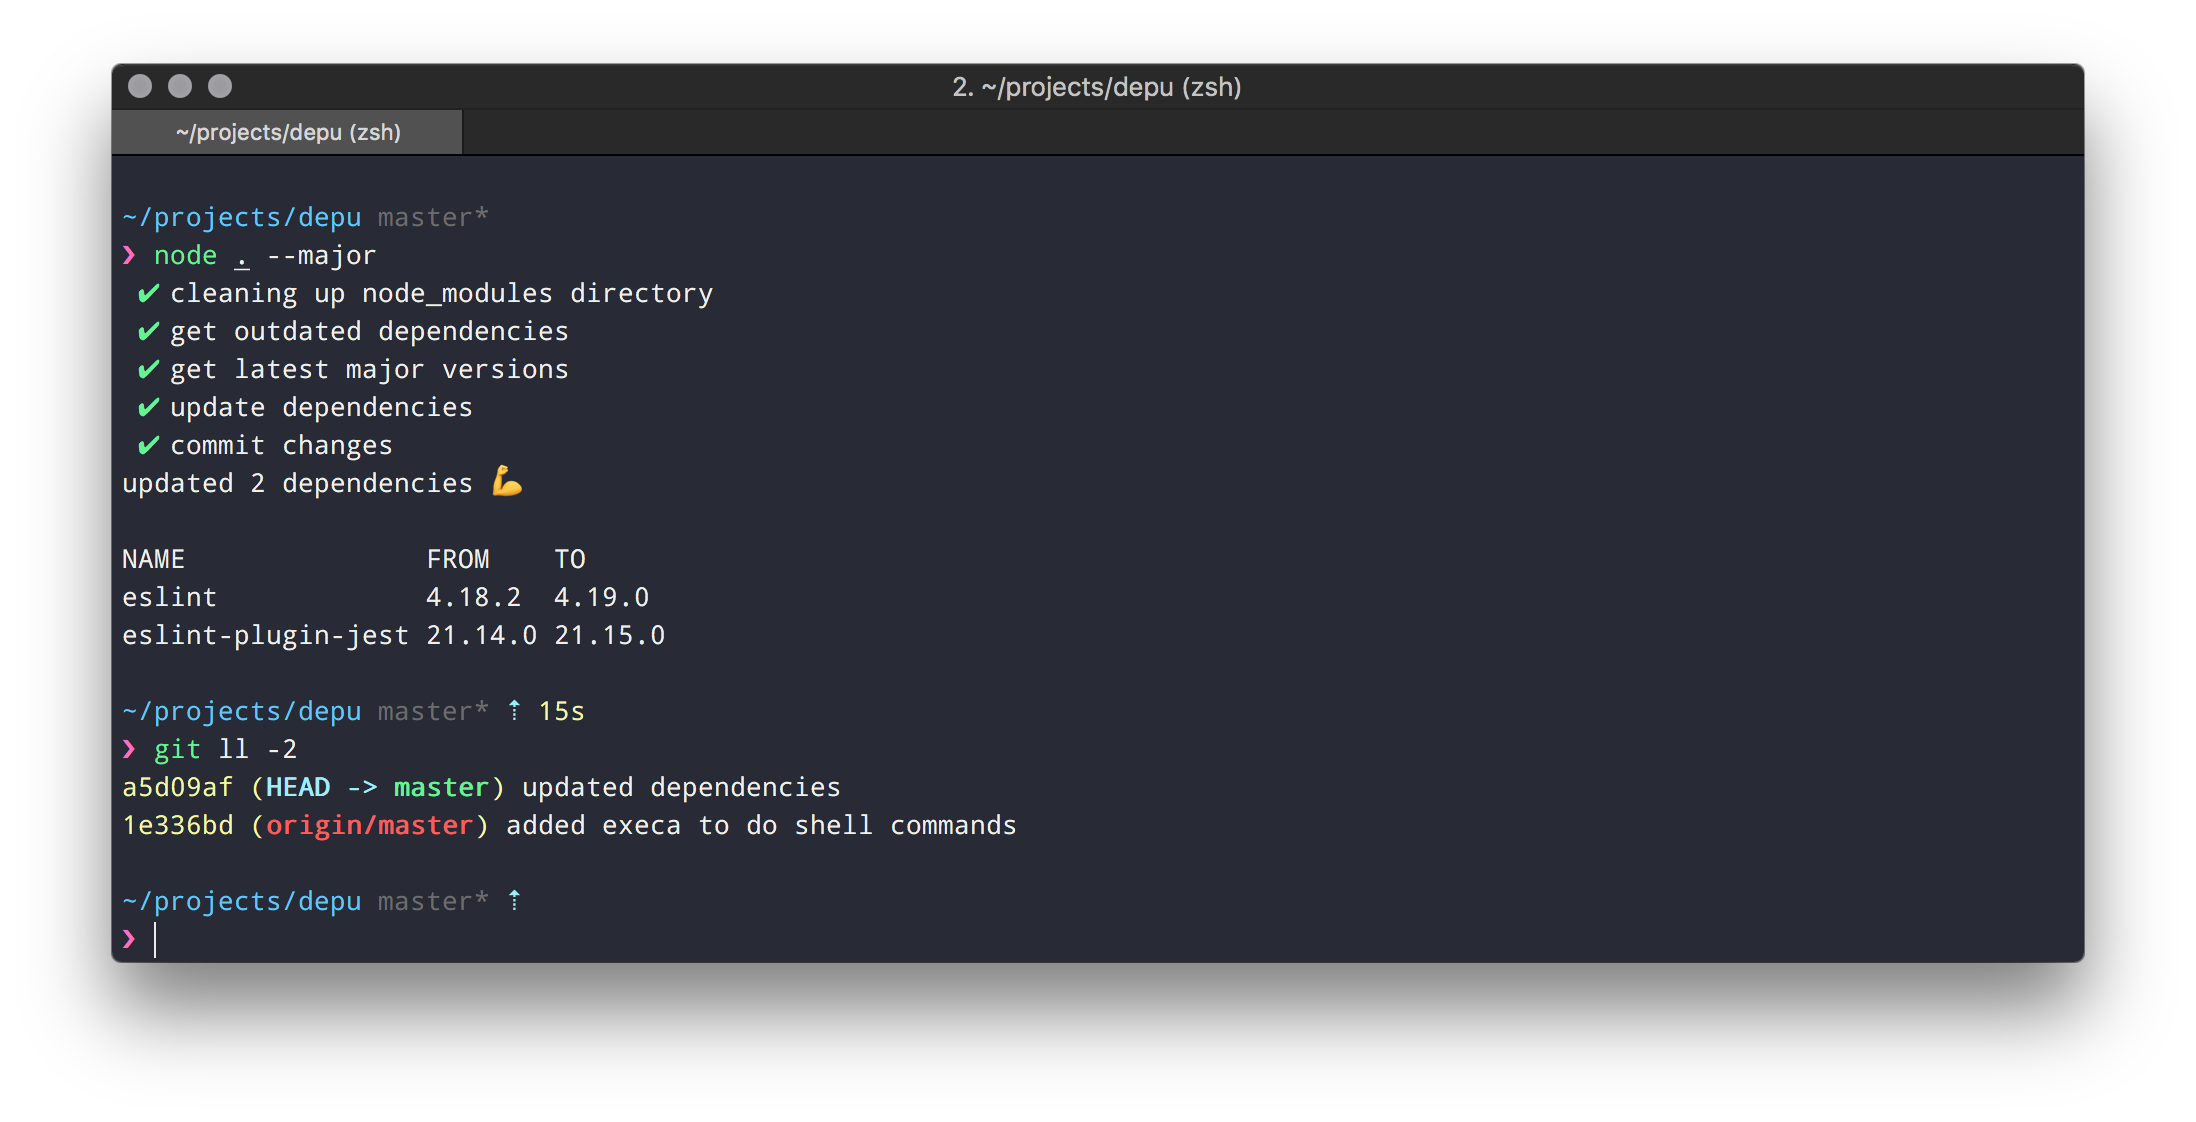
Task: Click the eslint-plugin-jest package name
Action: 265,636
